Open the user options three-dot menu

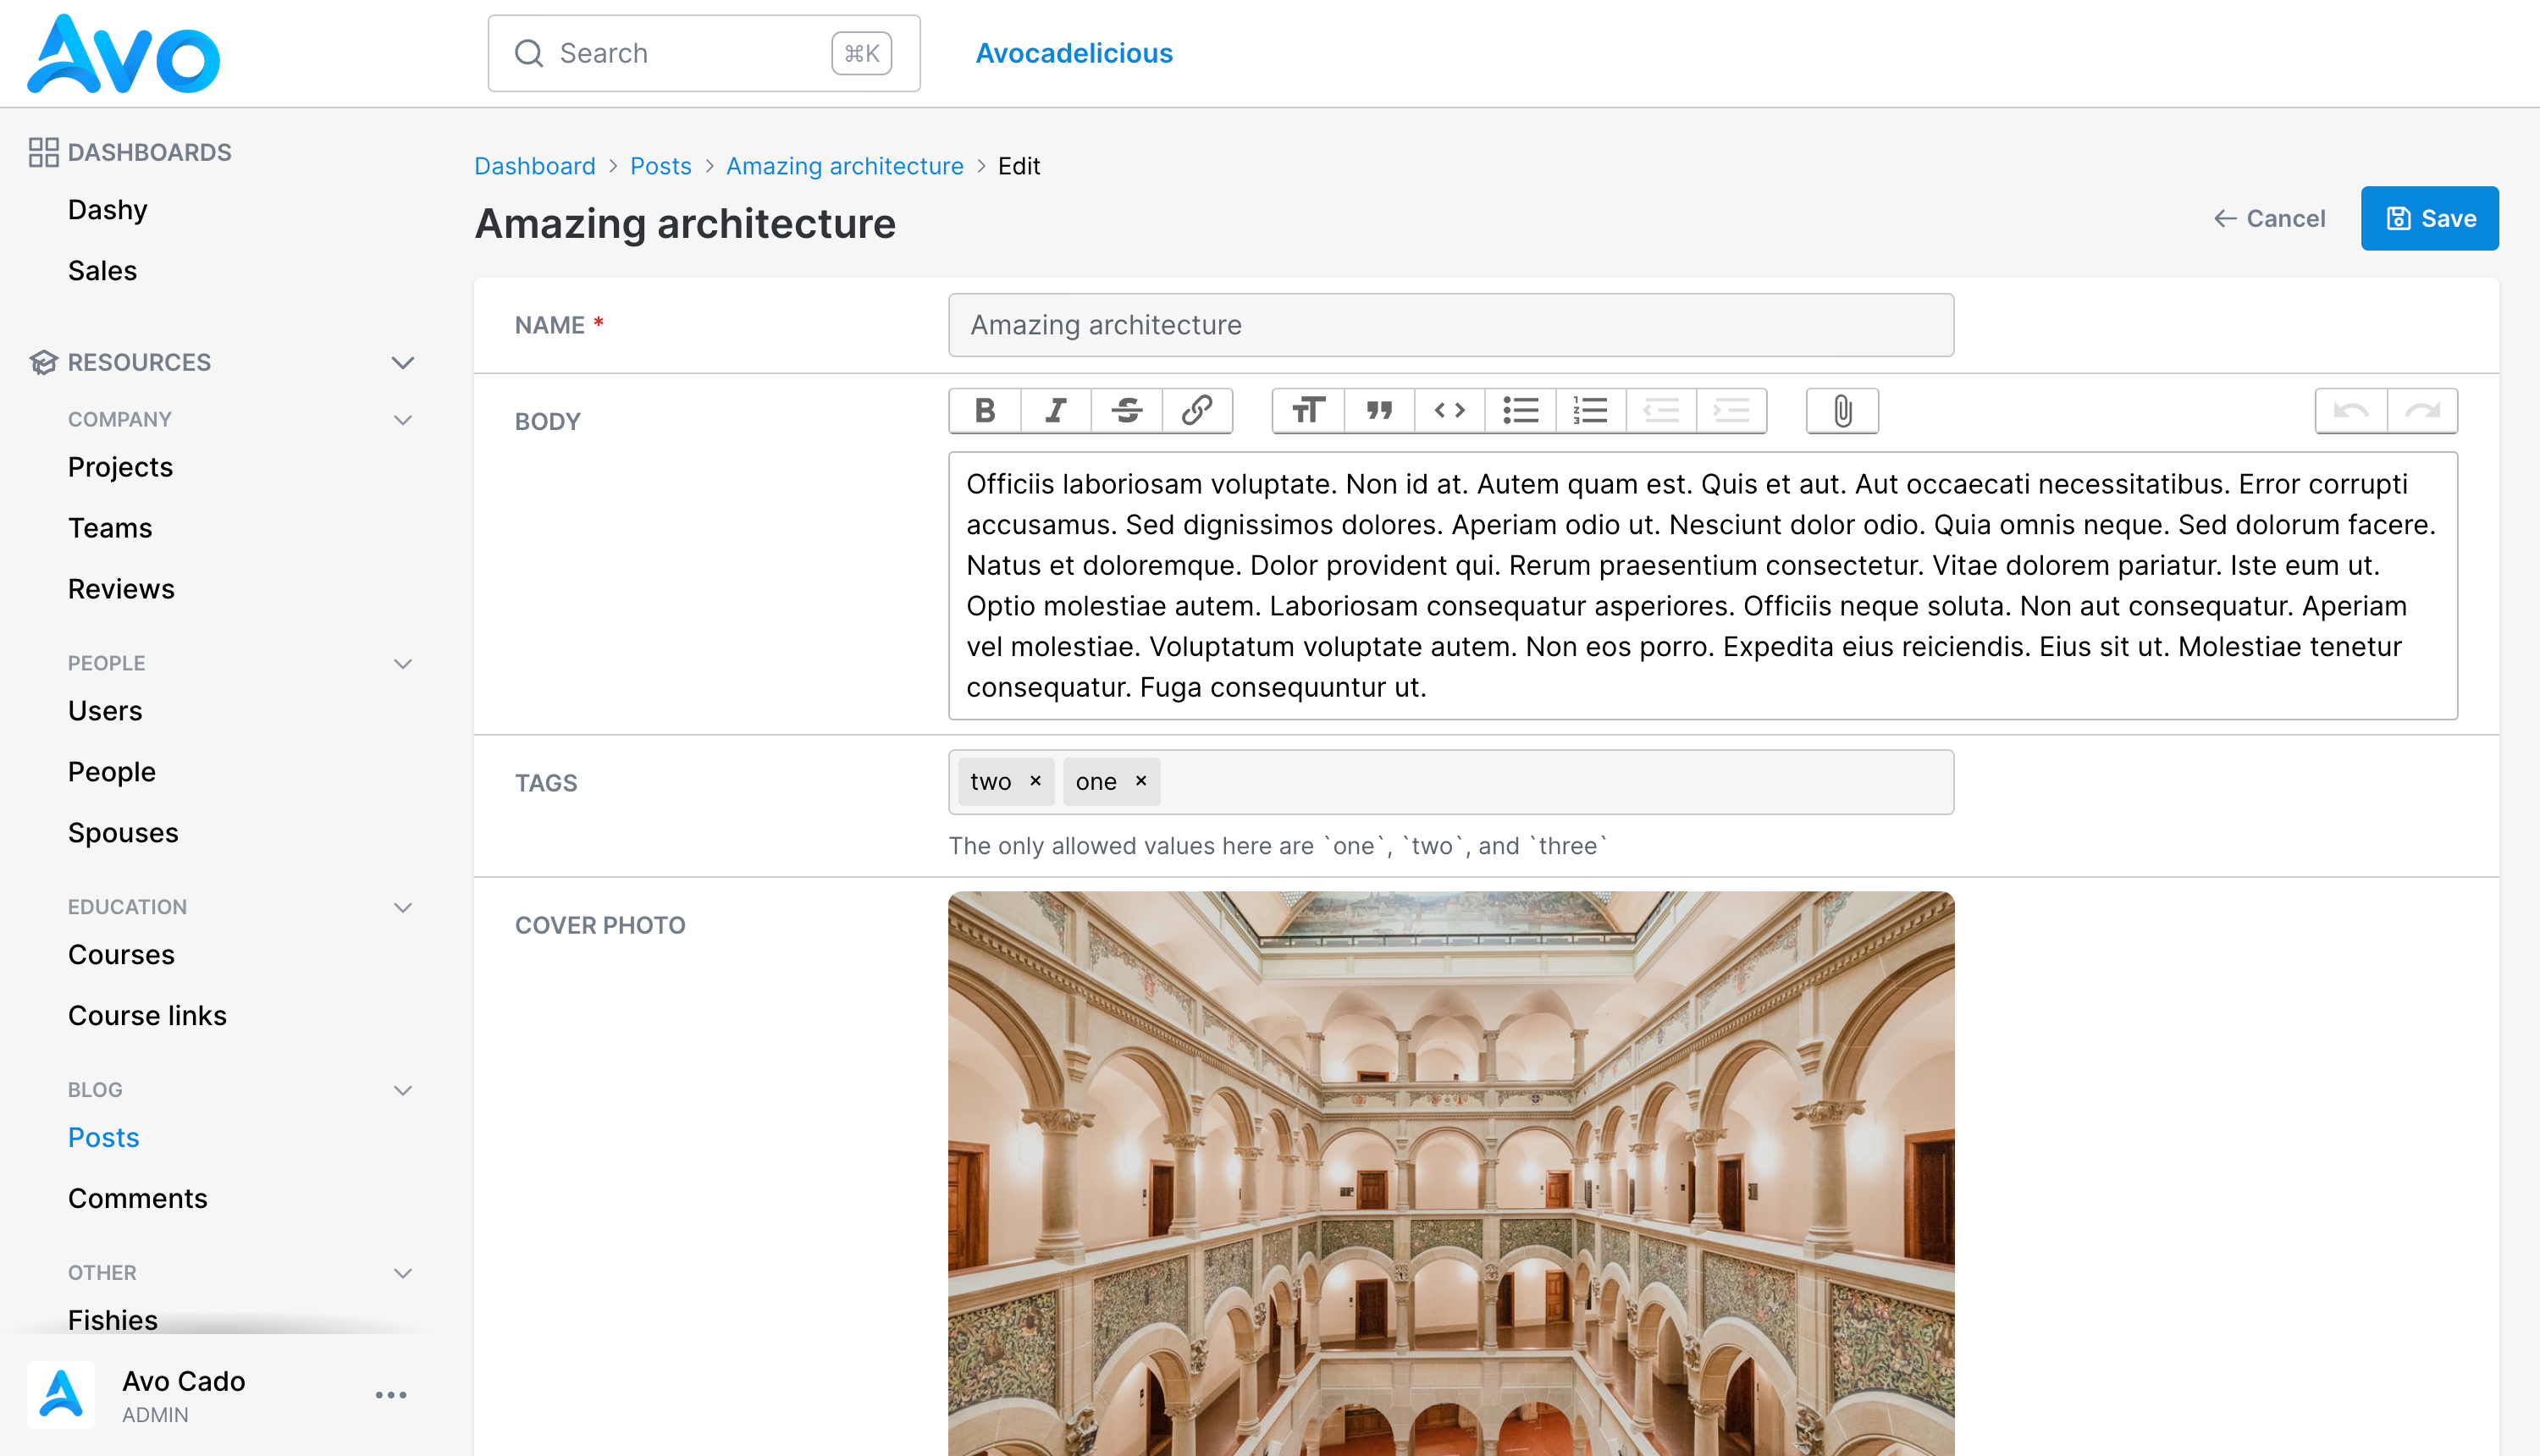pyautogui.click(x=391, y=1395)
